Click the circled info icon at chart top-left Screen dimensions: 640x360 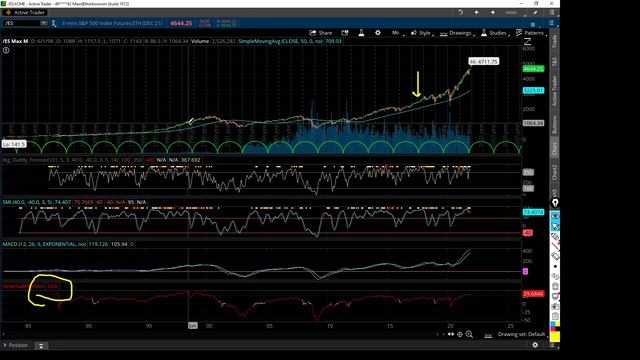pyautogui.click(x=6, y=50)
